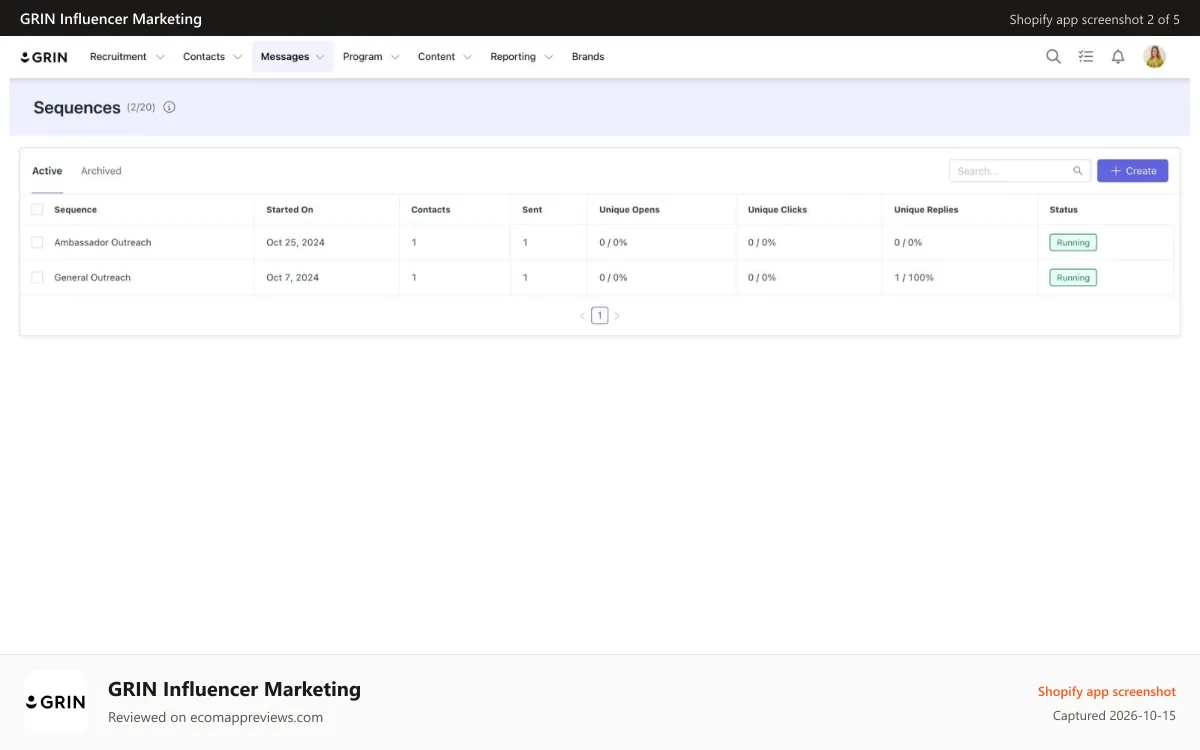Screen dimensions: 1200x750
Task: Switch to the Active tab
Action: [47, 171]
